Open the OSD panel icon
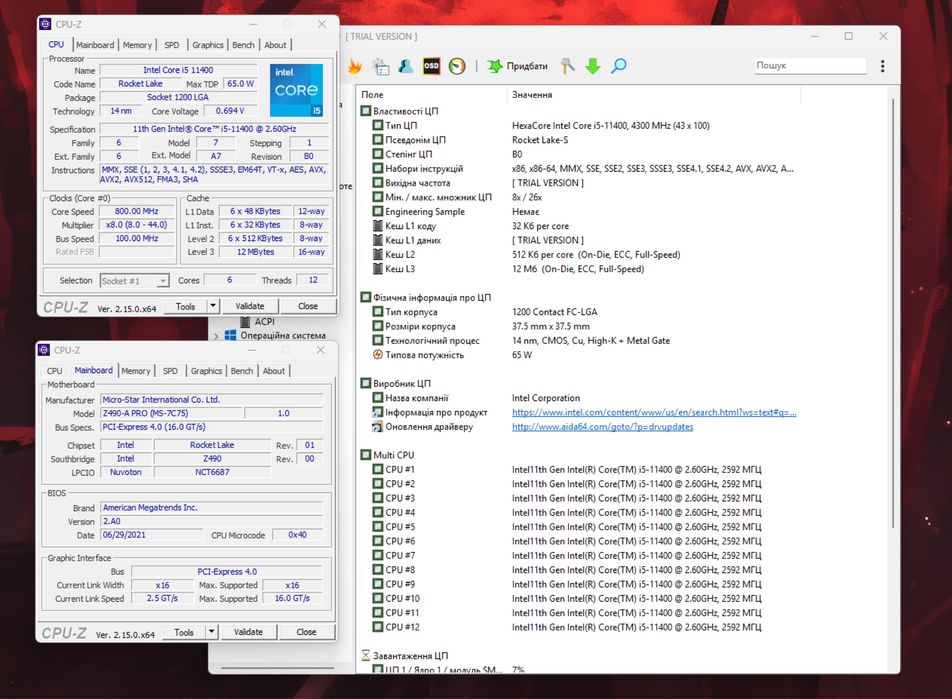The width and height of the screenshot is (952, 699). tap(431, 66)
